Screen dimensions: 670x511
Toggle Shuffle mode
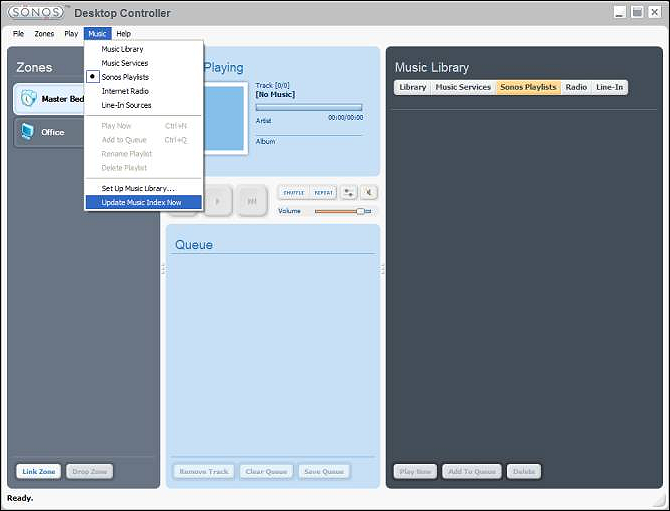pos(294,193)
